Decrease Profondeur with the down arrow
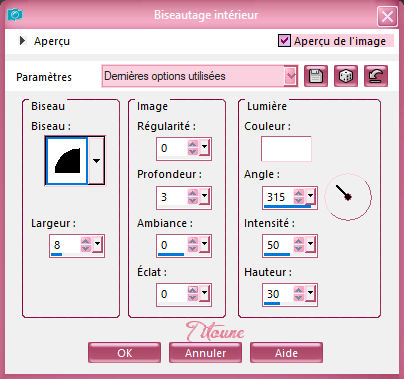The height and width of the screenshot is (379, 404). coord(193,201)
